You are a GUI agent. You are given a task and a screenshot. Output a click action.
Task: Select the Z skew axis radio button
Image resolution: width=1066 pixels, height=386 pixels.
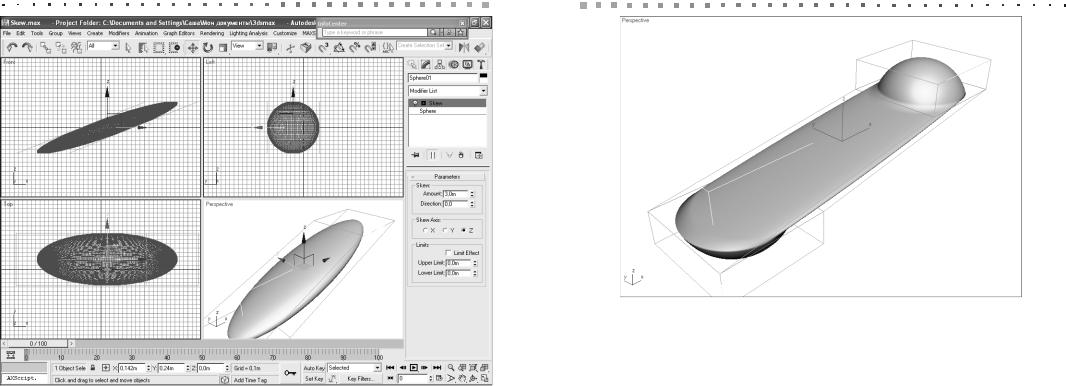[x=464, y=230]
